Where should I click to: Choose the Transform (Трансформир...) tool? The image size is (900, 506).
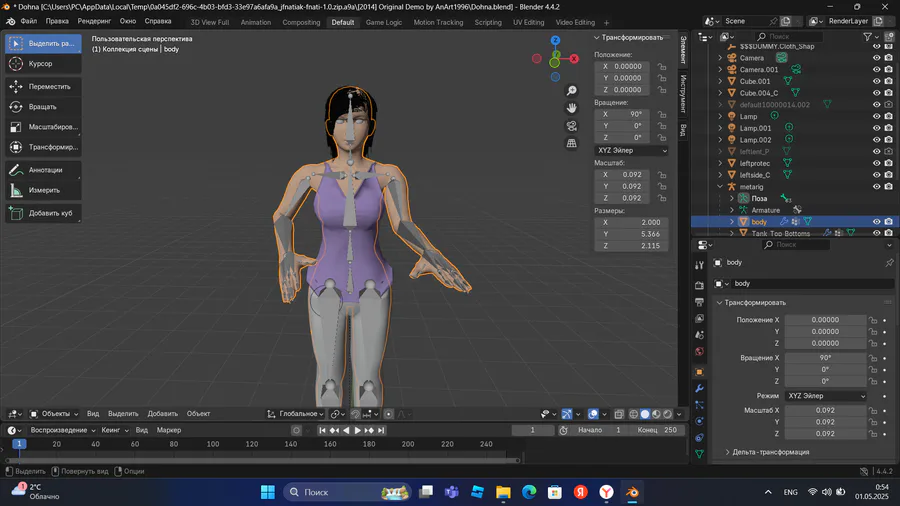click(x=43, y=147)
